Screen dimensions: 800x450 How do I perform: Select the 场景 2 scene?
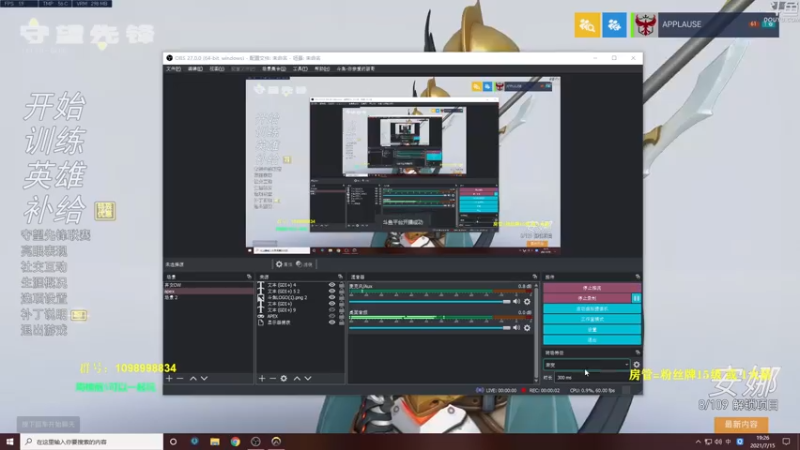click(208, 297)
